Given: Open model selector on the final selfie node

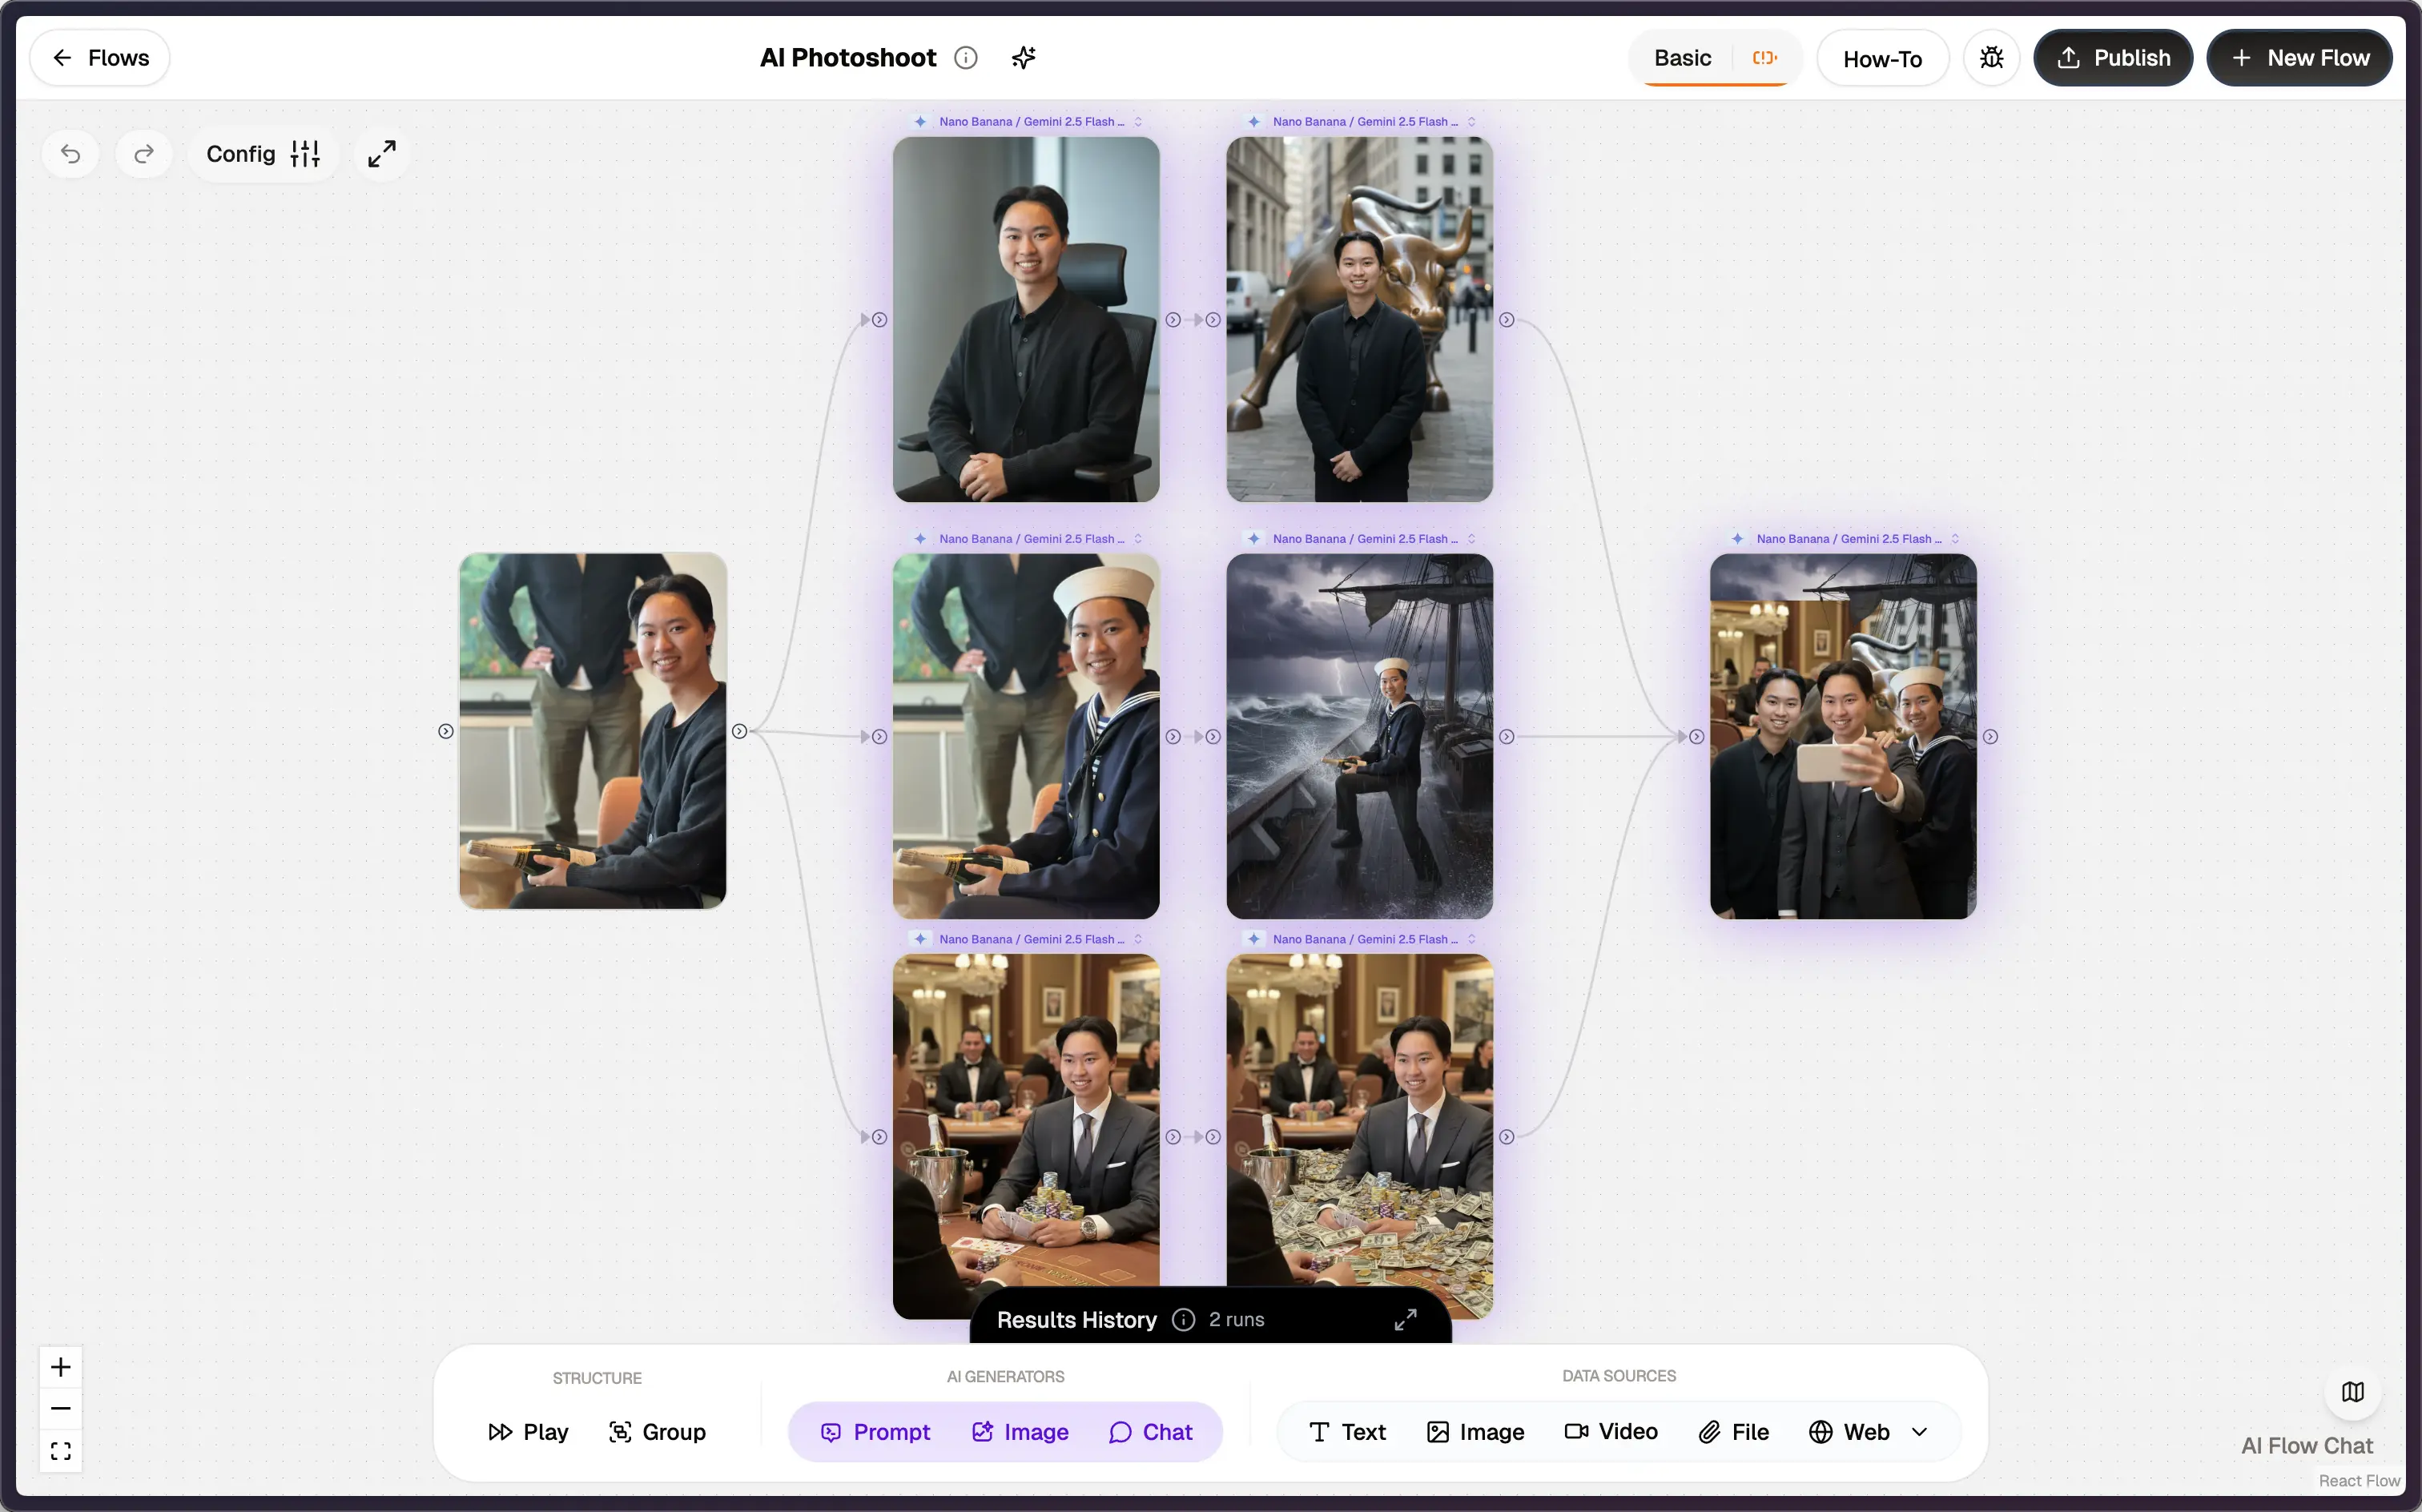Looking at the screenshot, I should (x=1954, y=539).
